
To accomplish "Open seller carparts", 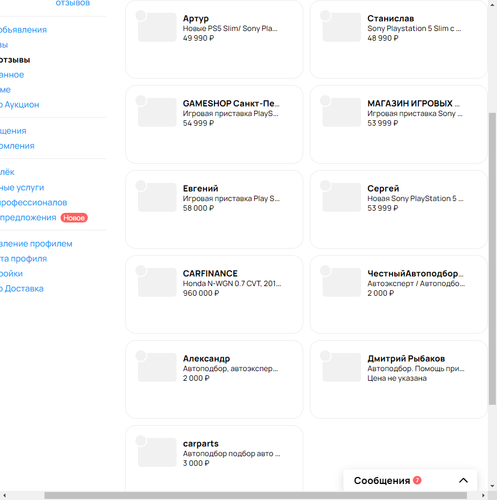I will click(201, 444).
